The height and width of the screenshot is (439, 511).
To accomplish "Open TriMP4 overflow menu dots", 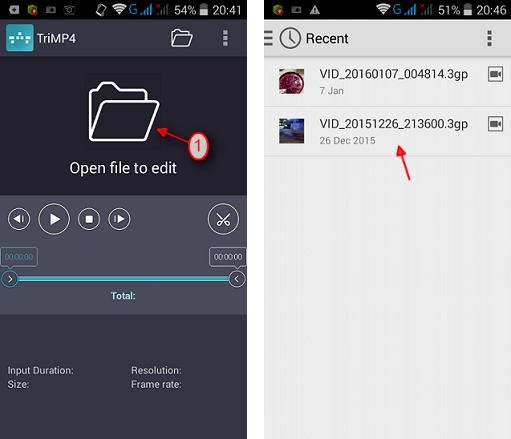I will pyautogui.click(x=225, y=38).
